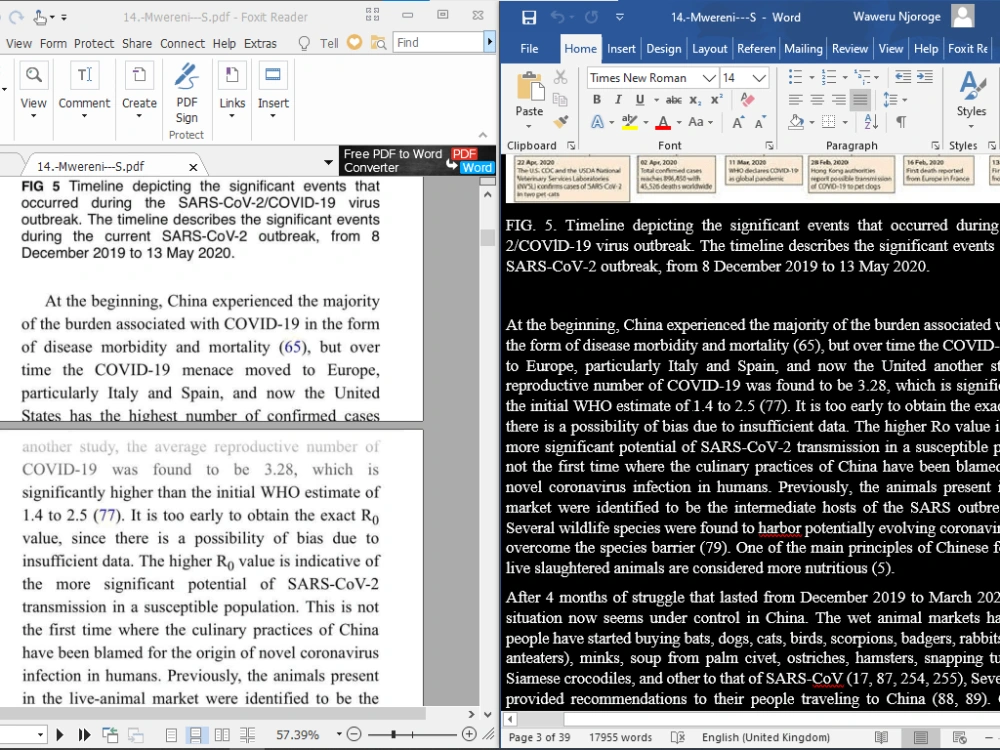1000x750 pixels.
Task: Toggle Bold formatting in Word
Action: (x=597, y=99)
